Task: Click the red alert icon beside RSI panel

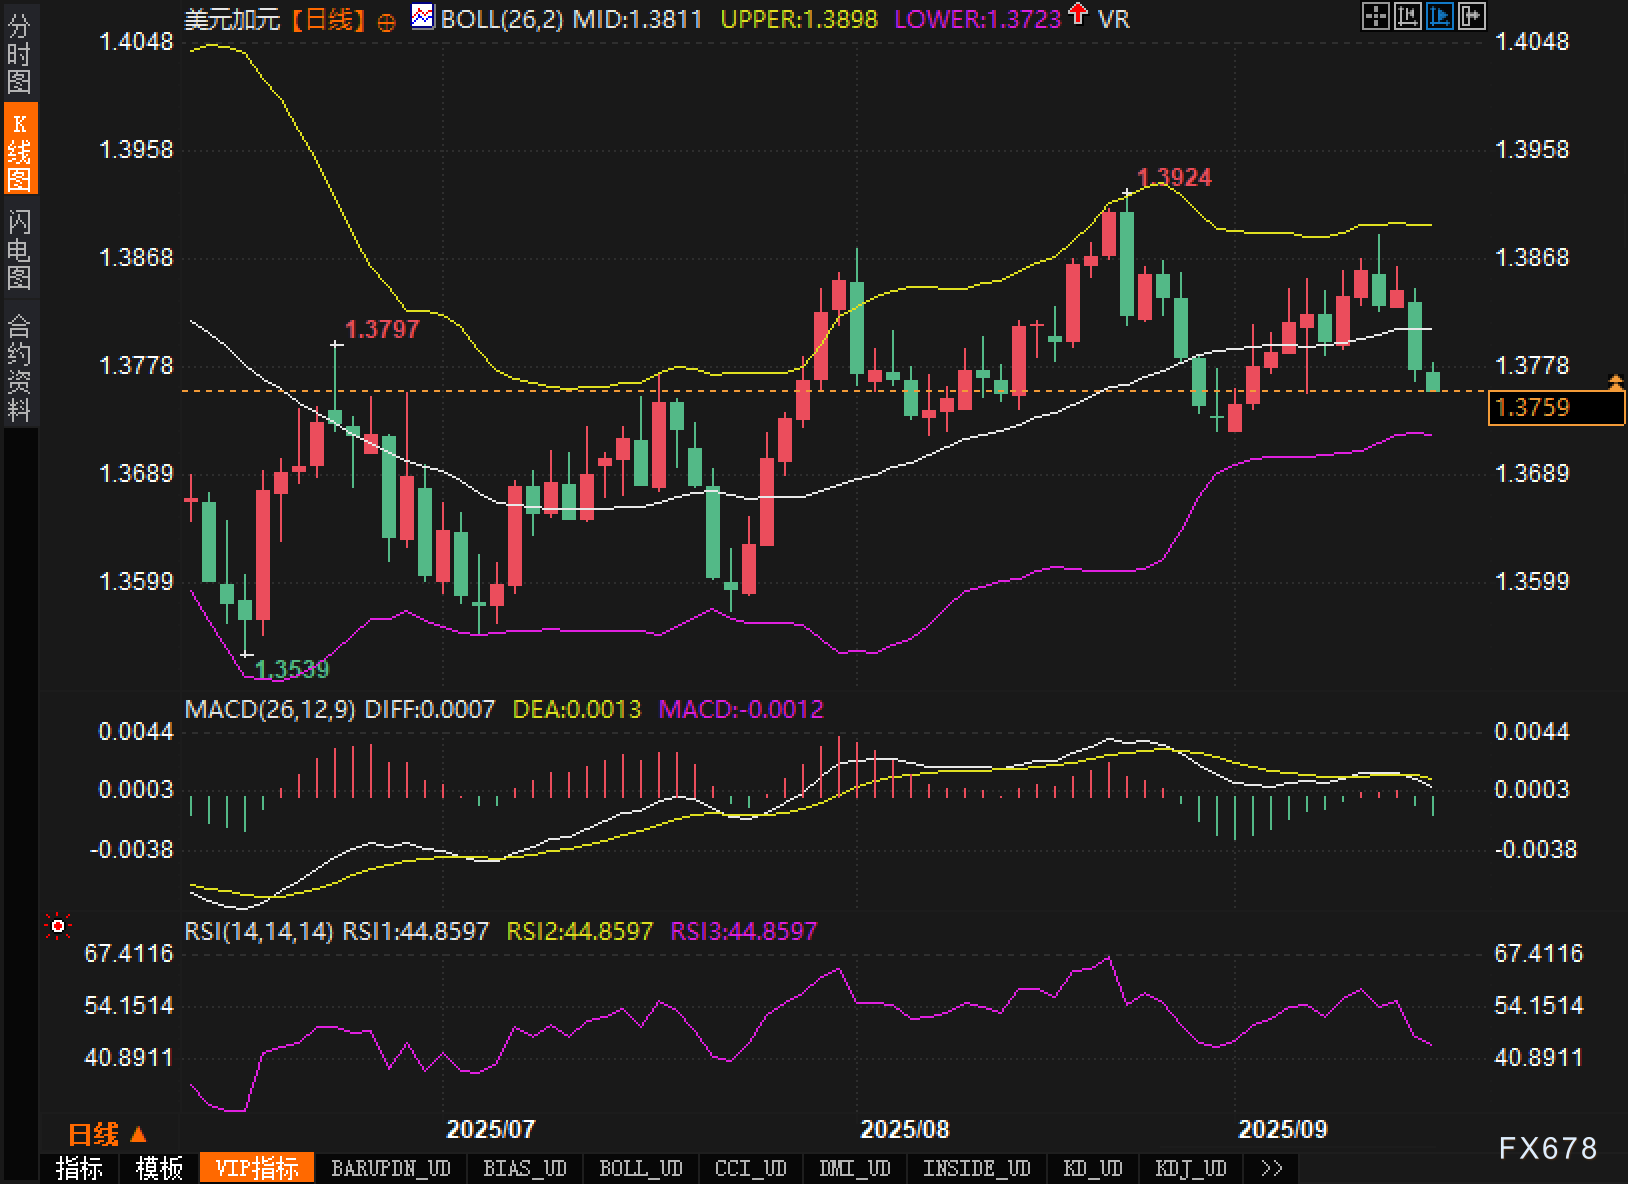Action: [x=58, y=927]
